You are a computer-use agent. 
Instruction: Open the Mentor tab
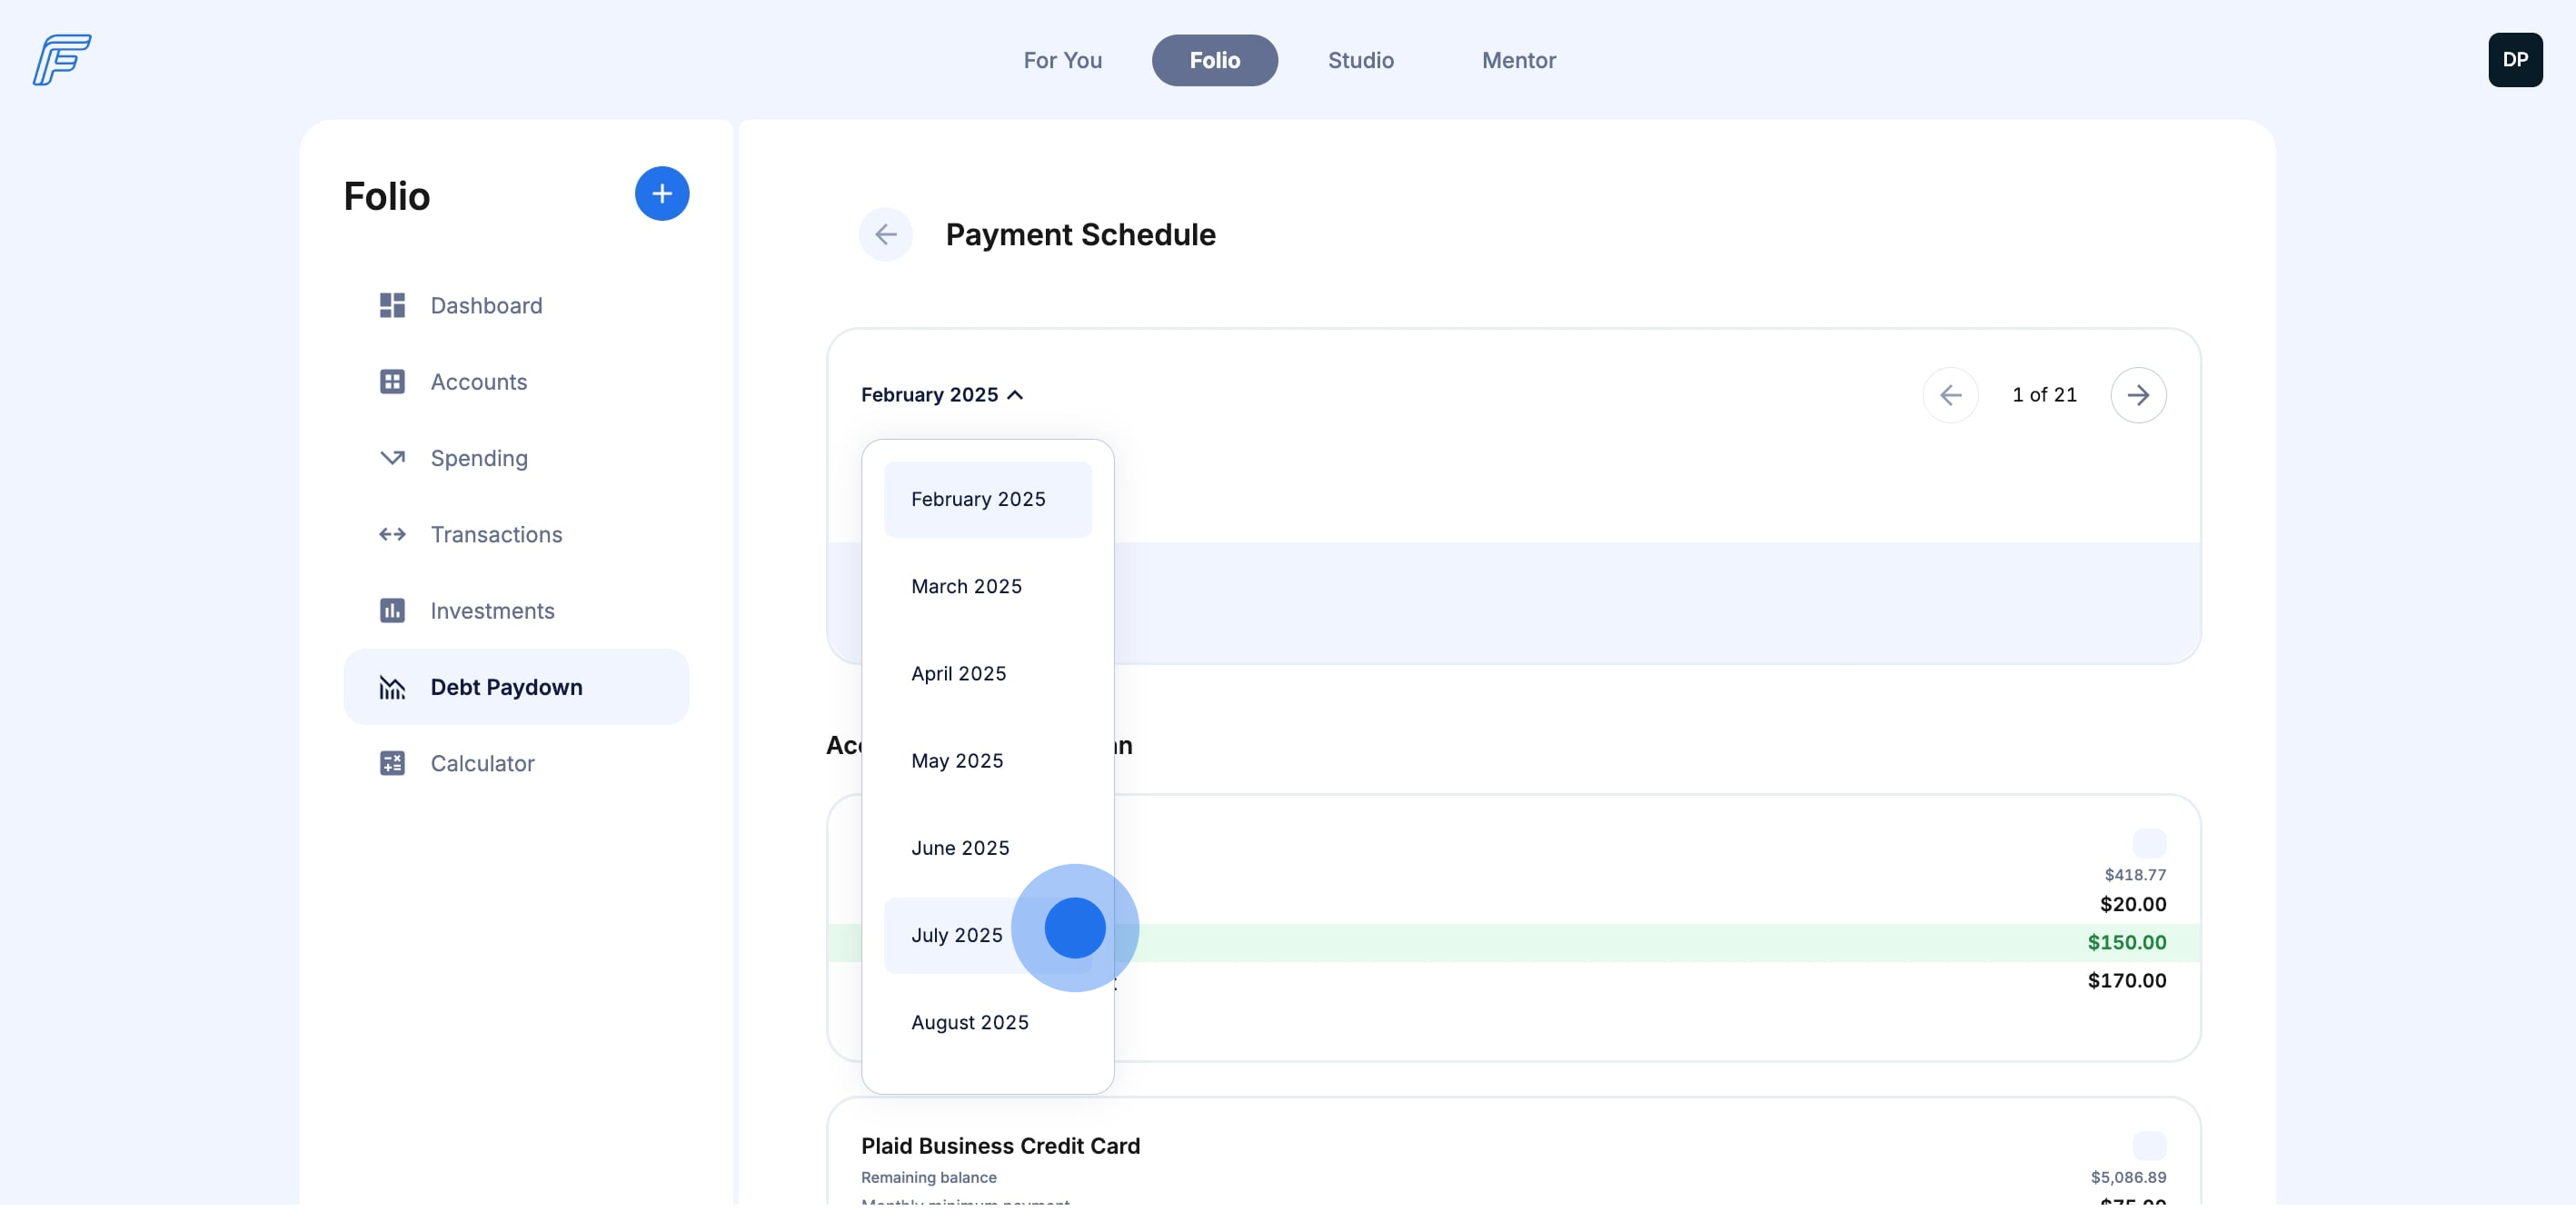[x=1518, y=61]
